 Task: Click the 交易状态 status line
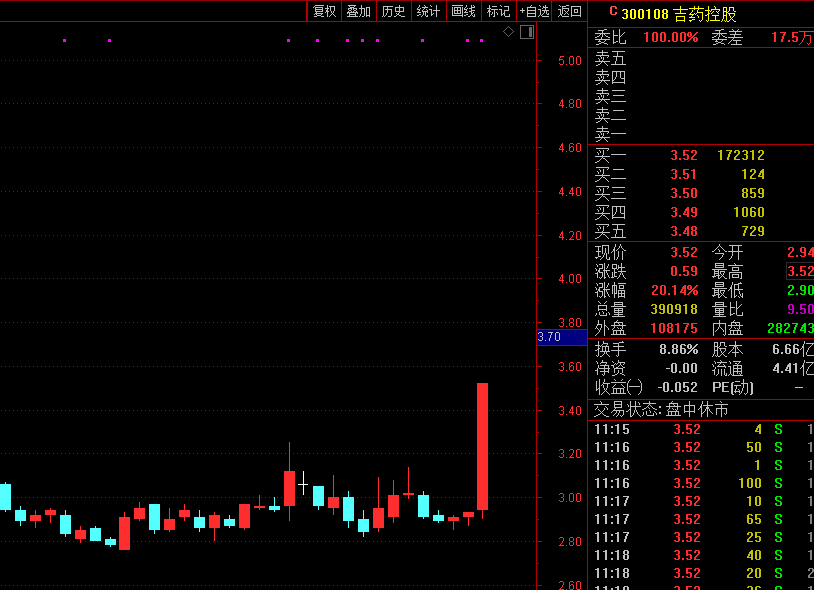[x=662, y=409]
